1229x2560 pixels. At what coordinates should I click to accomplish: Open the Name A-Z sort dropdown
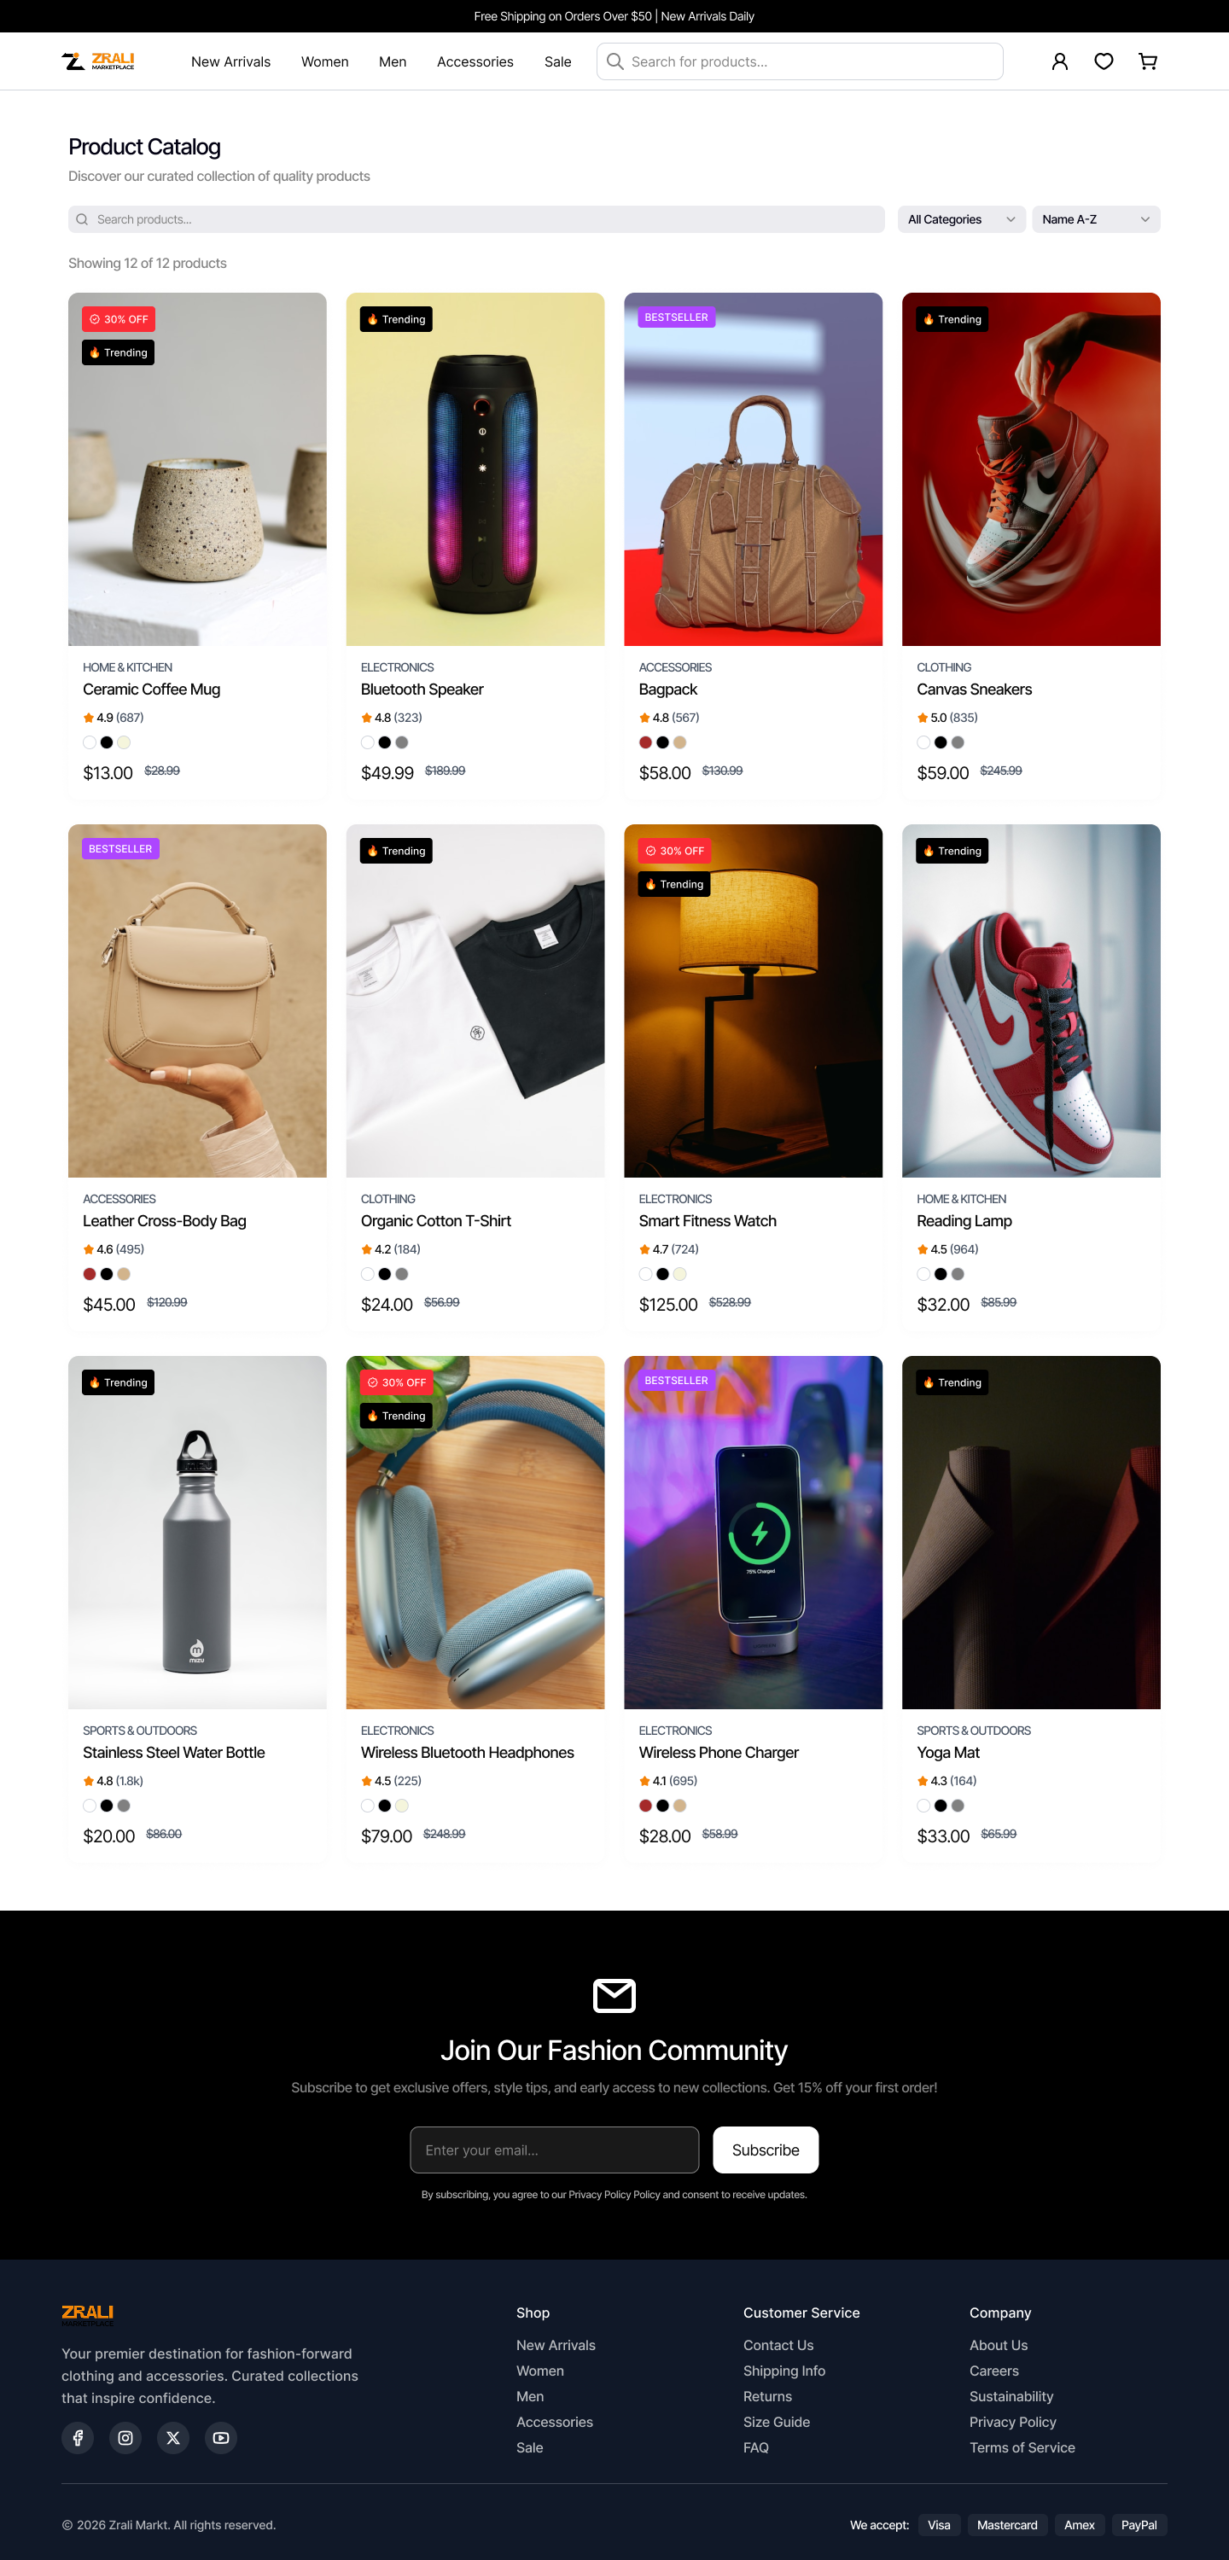(1096, 219)
